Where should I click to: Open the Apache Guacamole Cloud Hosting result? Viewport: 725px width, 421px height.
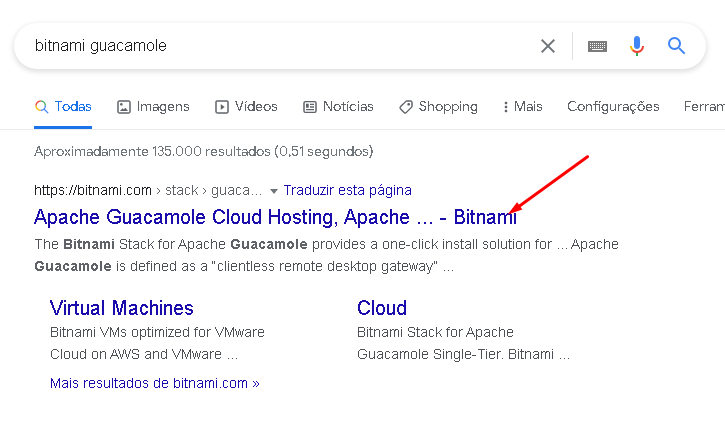(x=275, y=217)
